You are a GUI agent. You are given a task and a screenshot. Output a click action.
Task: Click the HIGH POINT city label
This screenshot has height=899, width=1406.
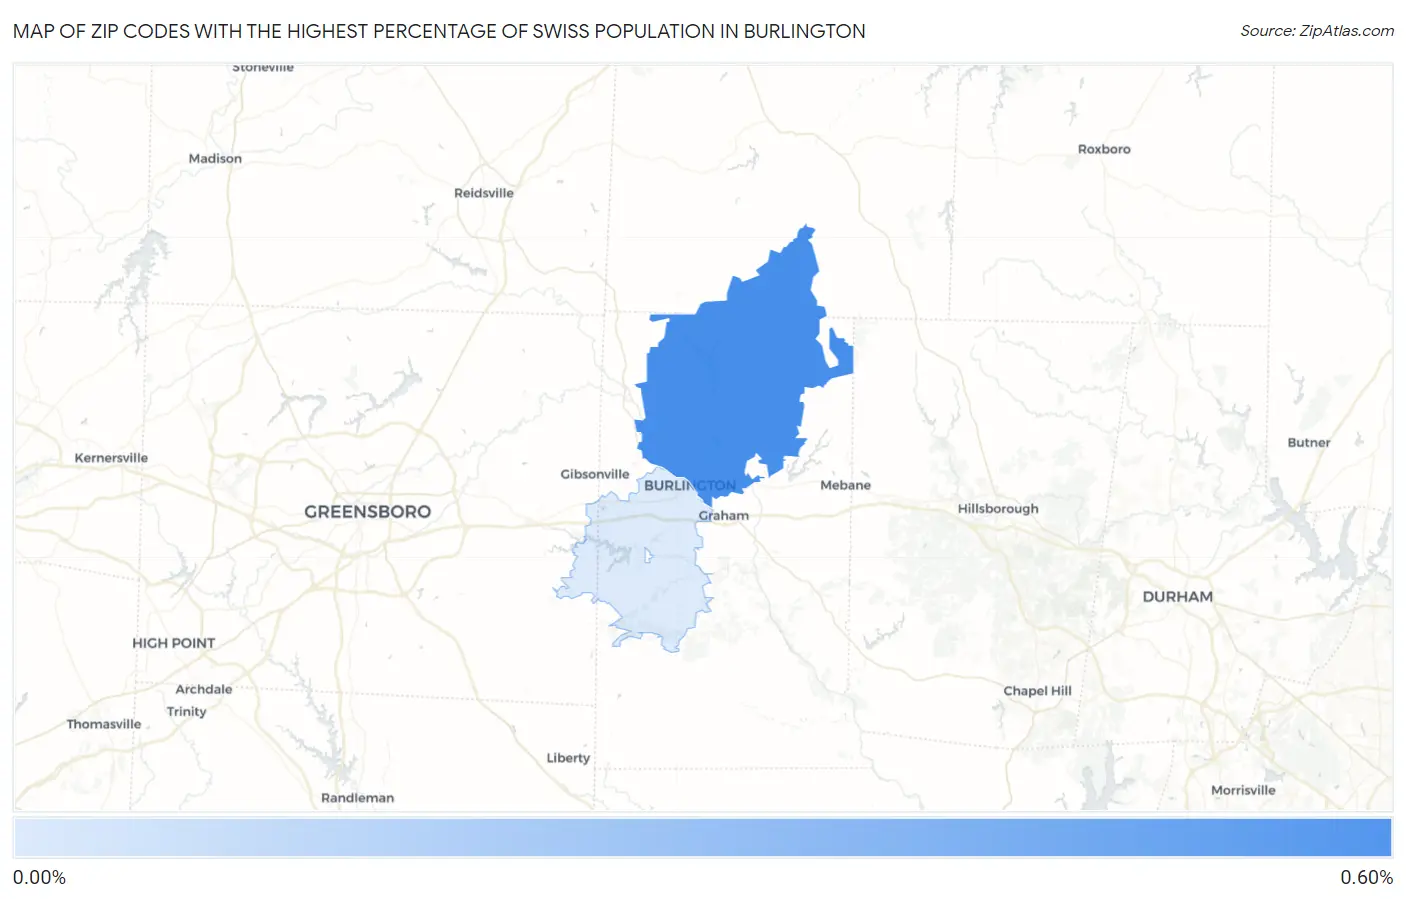click(173, 643)
